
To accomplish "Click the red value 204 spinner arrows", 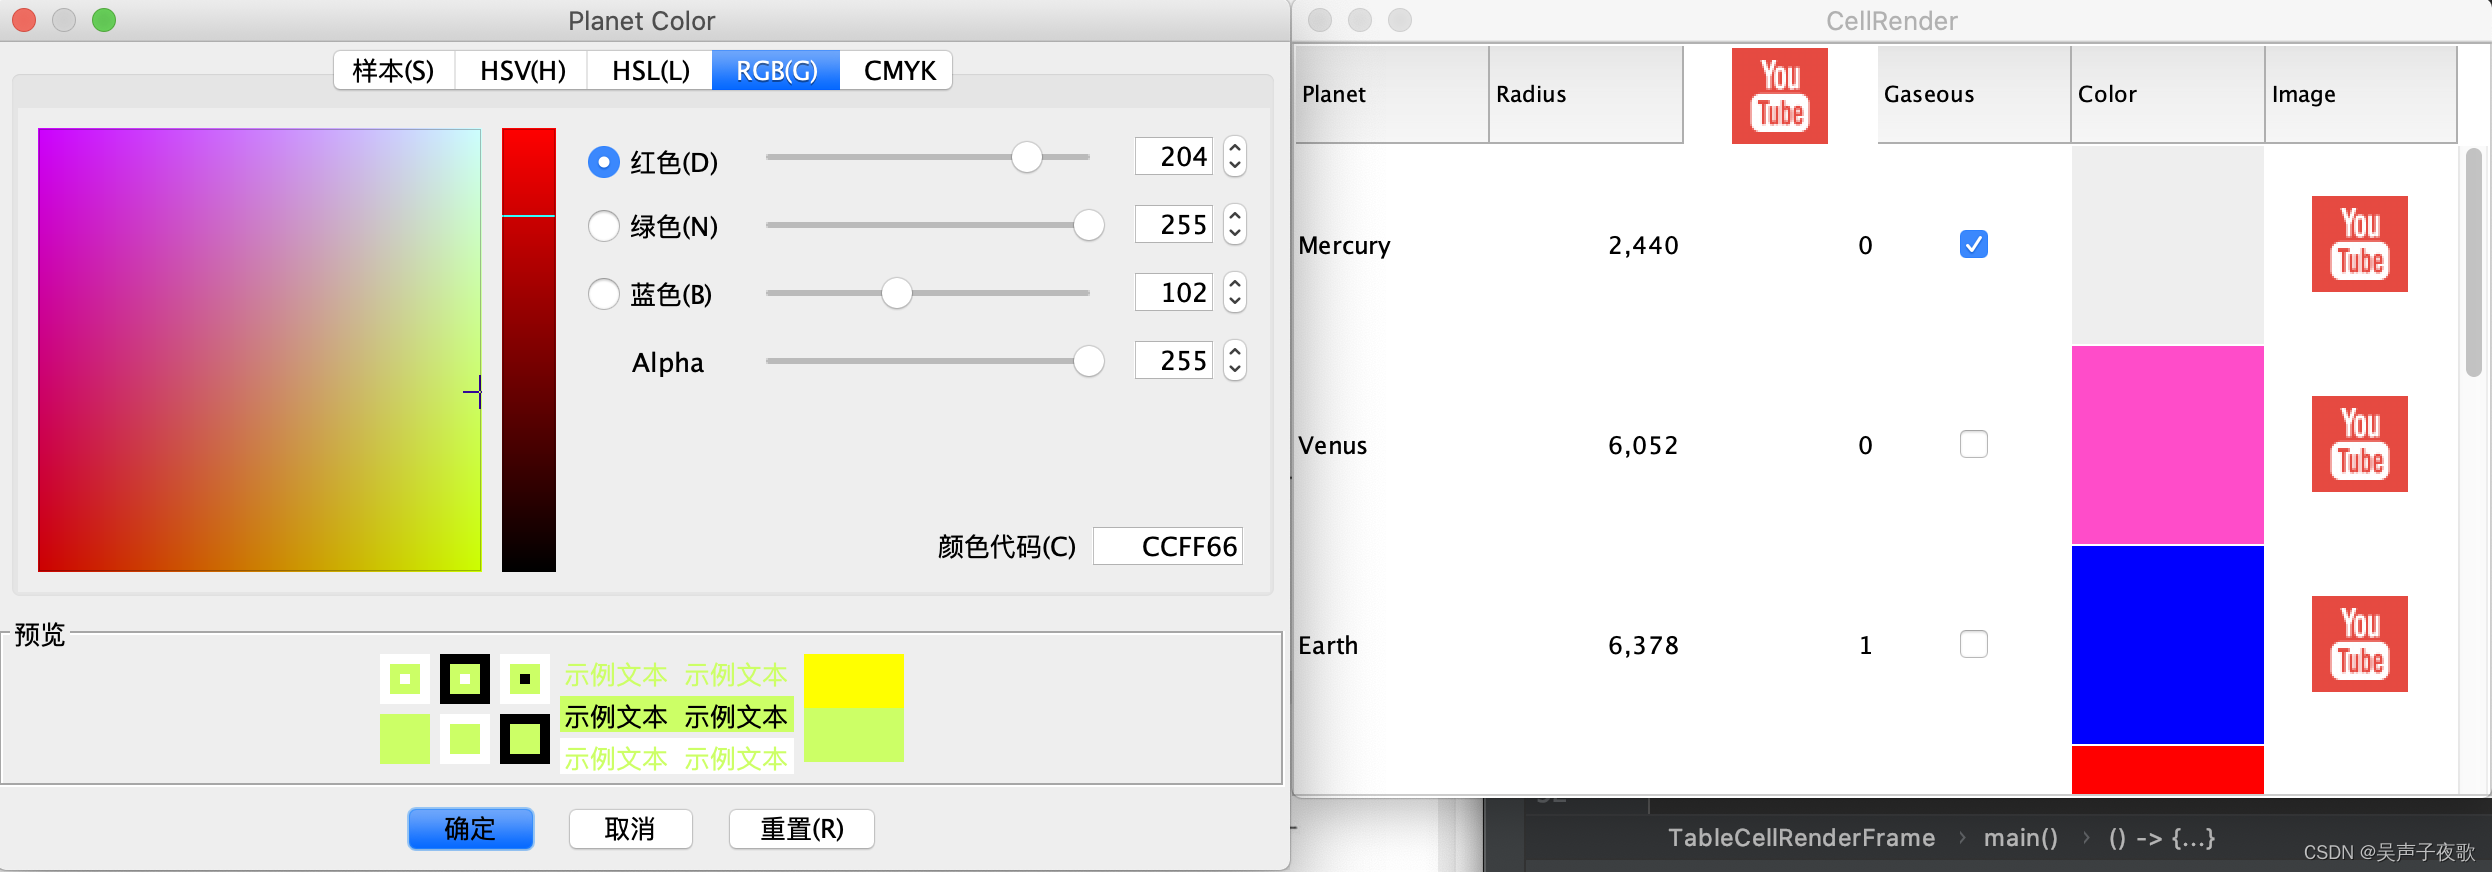I will pos(1235,156).
